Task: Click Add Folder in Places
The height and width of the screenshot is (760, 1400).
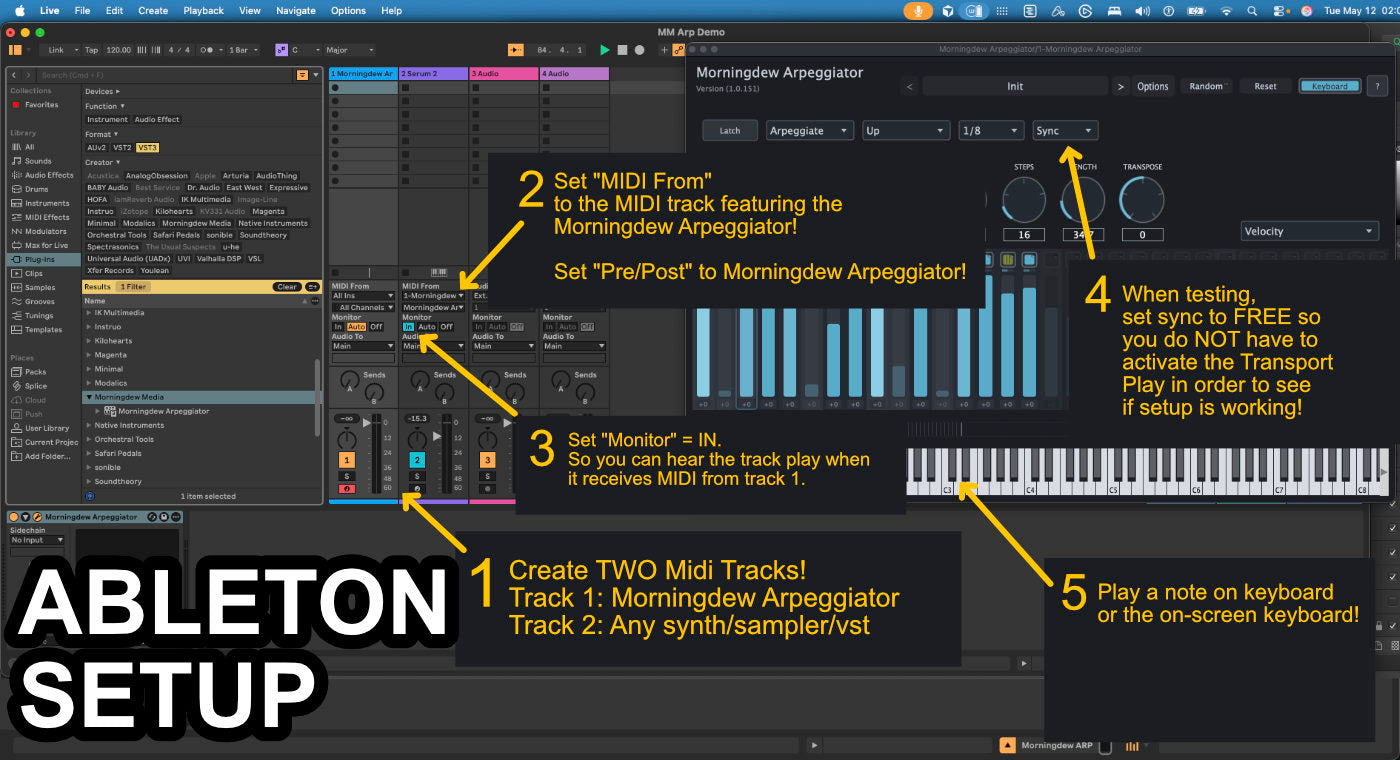Action: [x=41, y=456]
